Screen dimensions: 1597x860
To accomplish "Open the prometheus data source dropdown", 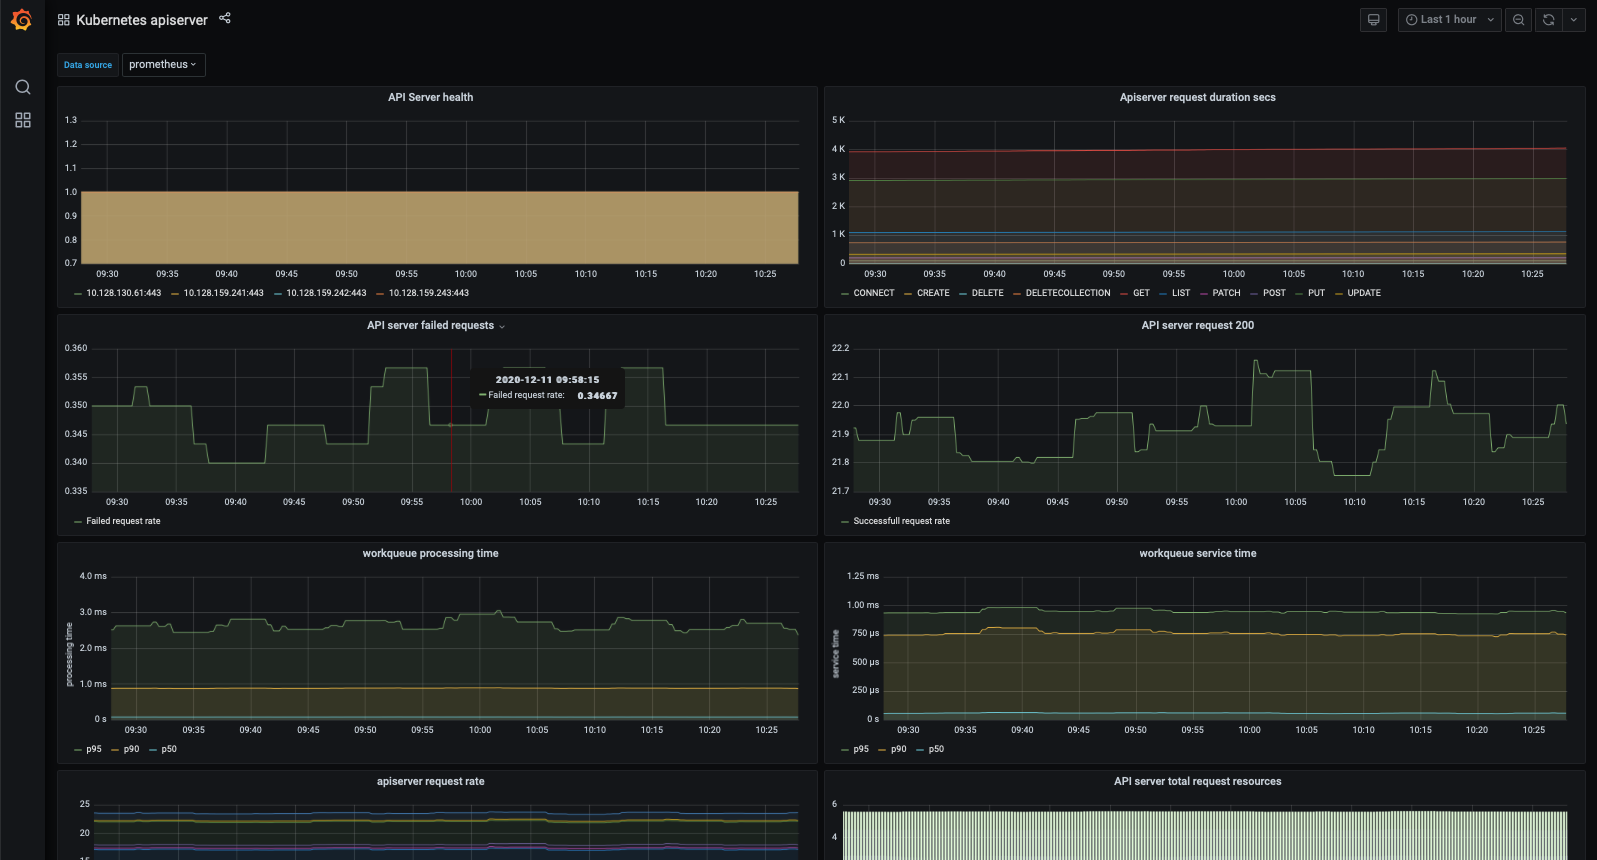I will pos(164,65).
